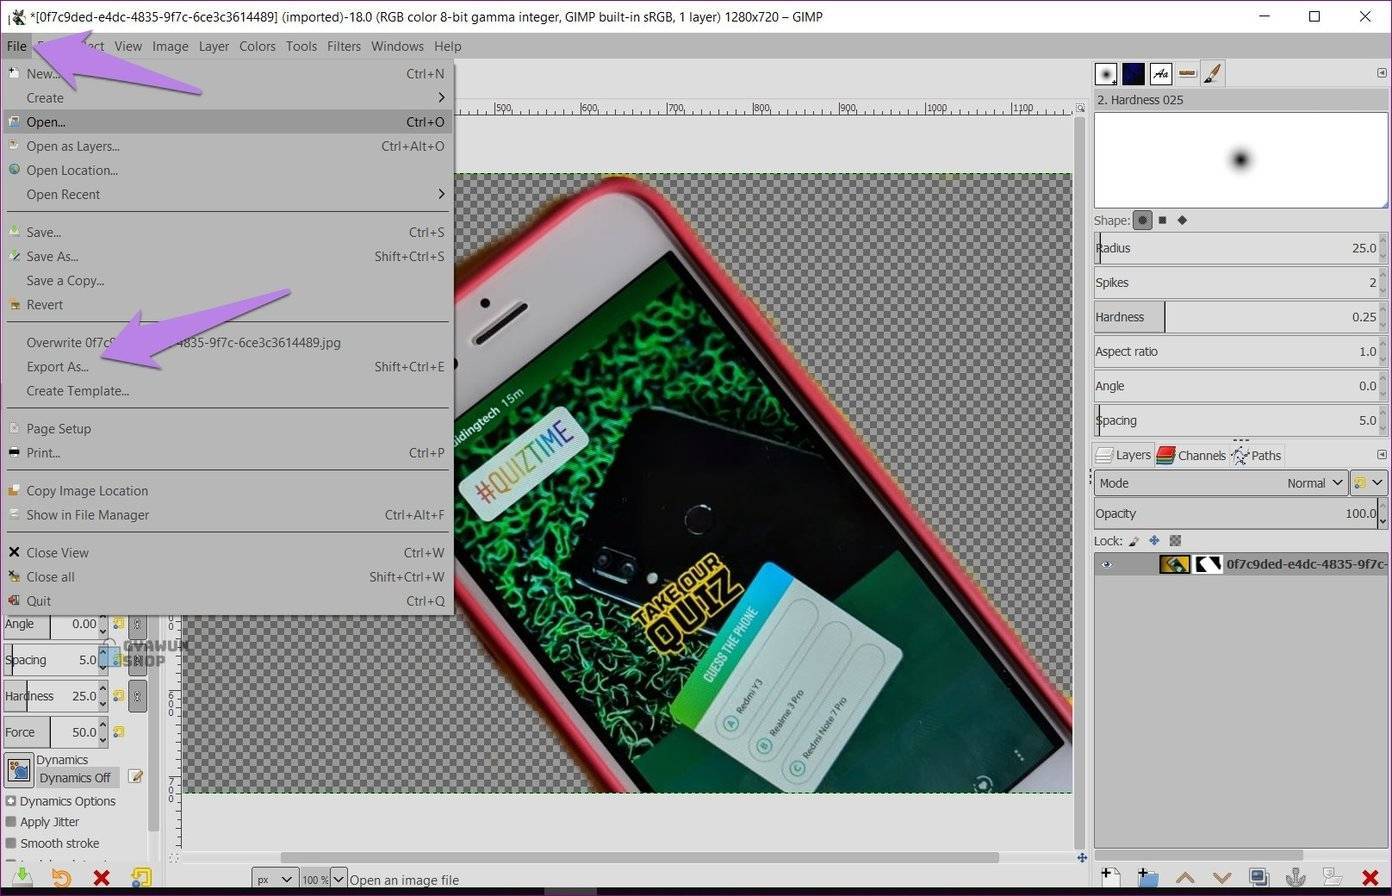The height and width of the screenshot is (896, 1392).
Task: Adjust the Opacity slider in Layers panel
Action: point(1235,513)
